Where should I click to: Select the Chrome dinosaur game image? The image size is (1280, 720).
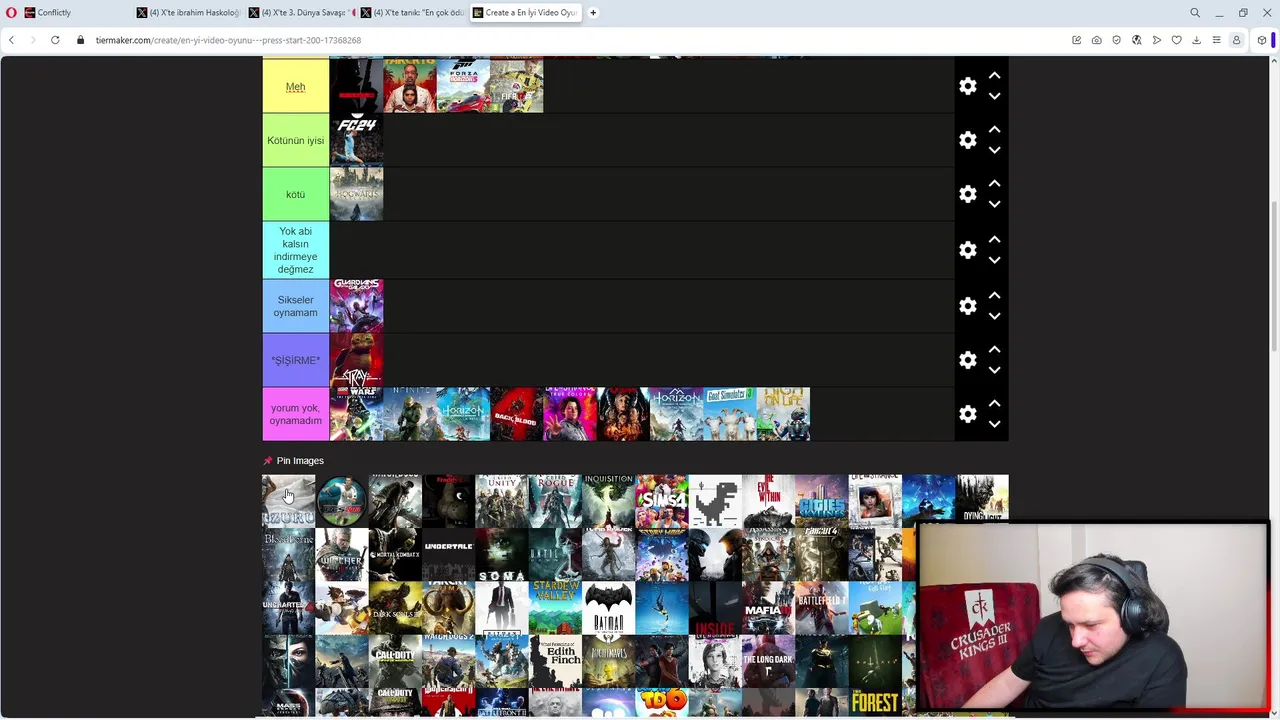715,501
